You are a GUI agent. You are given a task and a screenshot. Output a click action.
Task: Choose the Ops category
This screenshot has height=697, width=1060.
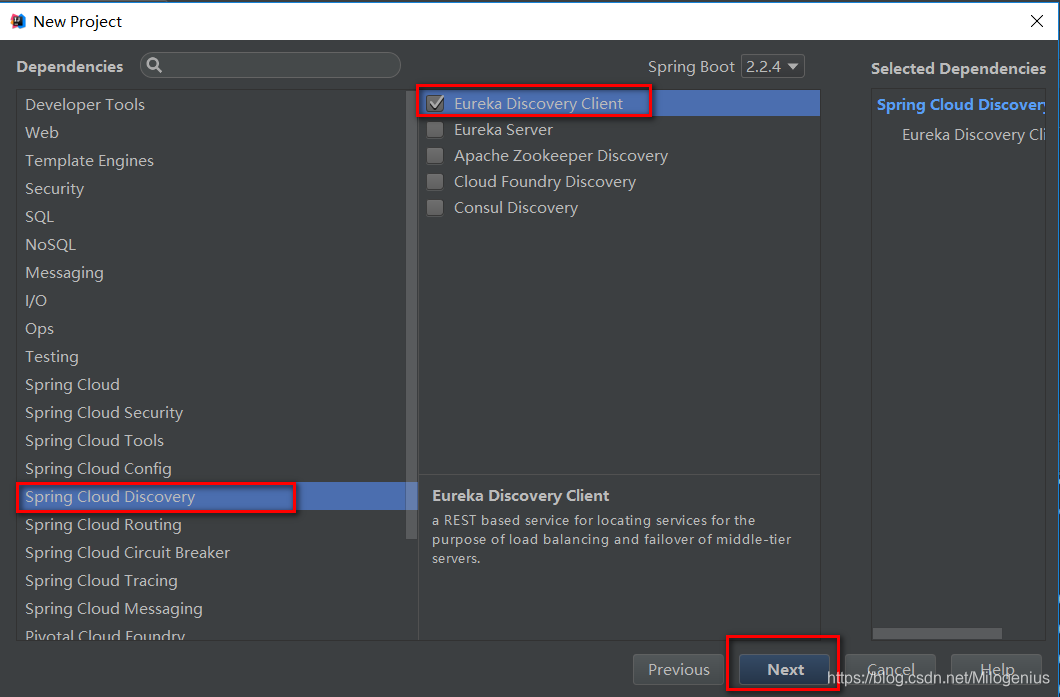pyautogui.click(x=211, y=329)
